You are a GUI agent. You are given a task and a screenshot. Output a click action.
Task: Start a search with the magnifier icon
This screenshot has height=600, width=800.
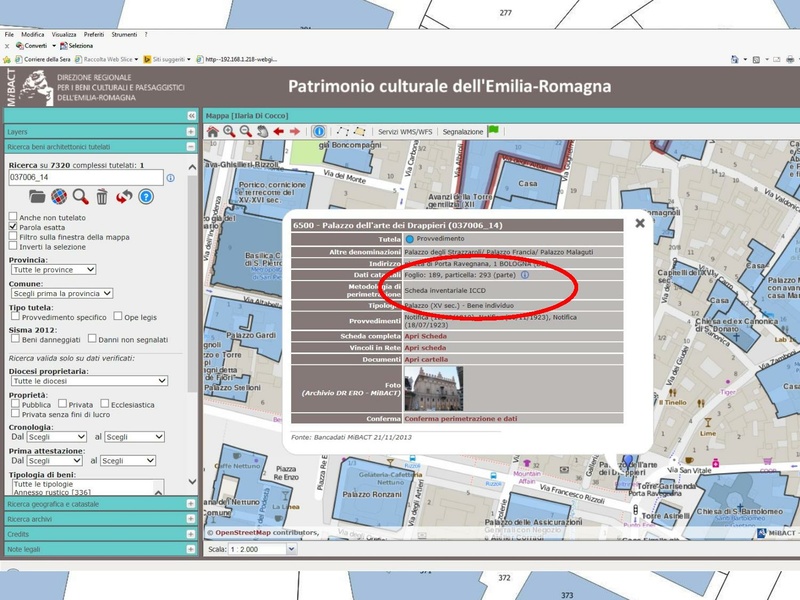click(80, 196)
